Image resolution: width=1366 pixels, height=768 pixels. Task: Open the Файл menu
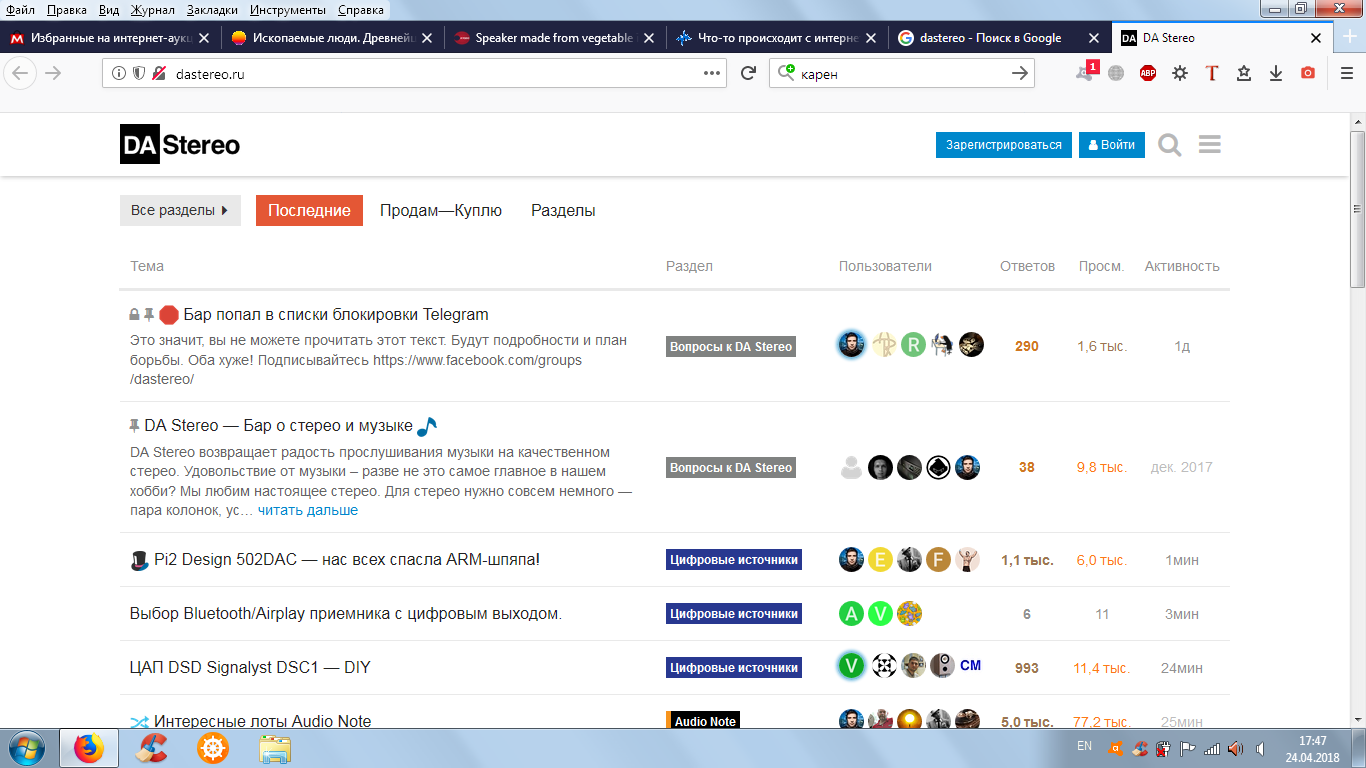(x=20, y=10)
